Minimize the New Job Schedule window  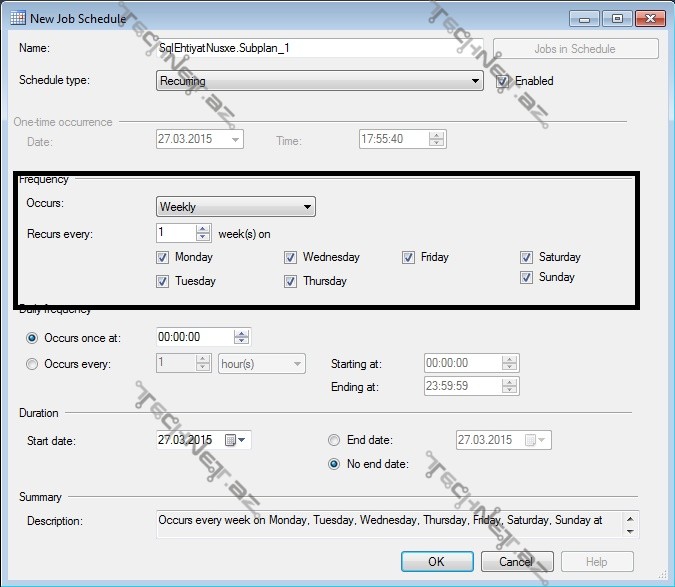coord(584,19)
